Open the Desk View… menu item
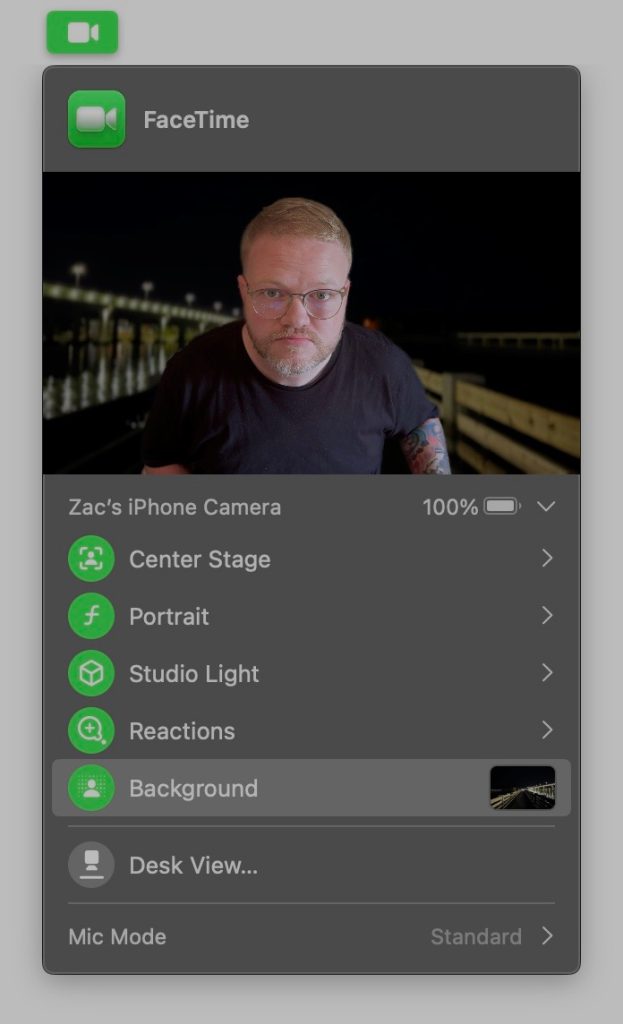Screen dimensions: 623x1024 click(193, 866)
